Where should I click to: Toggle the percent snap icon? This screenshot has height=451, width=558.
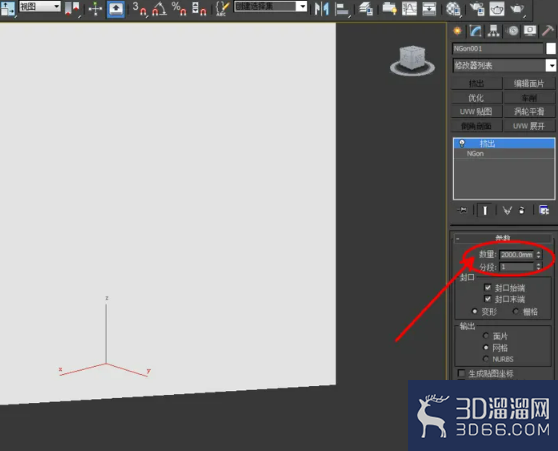(179, 9)
